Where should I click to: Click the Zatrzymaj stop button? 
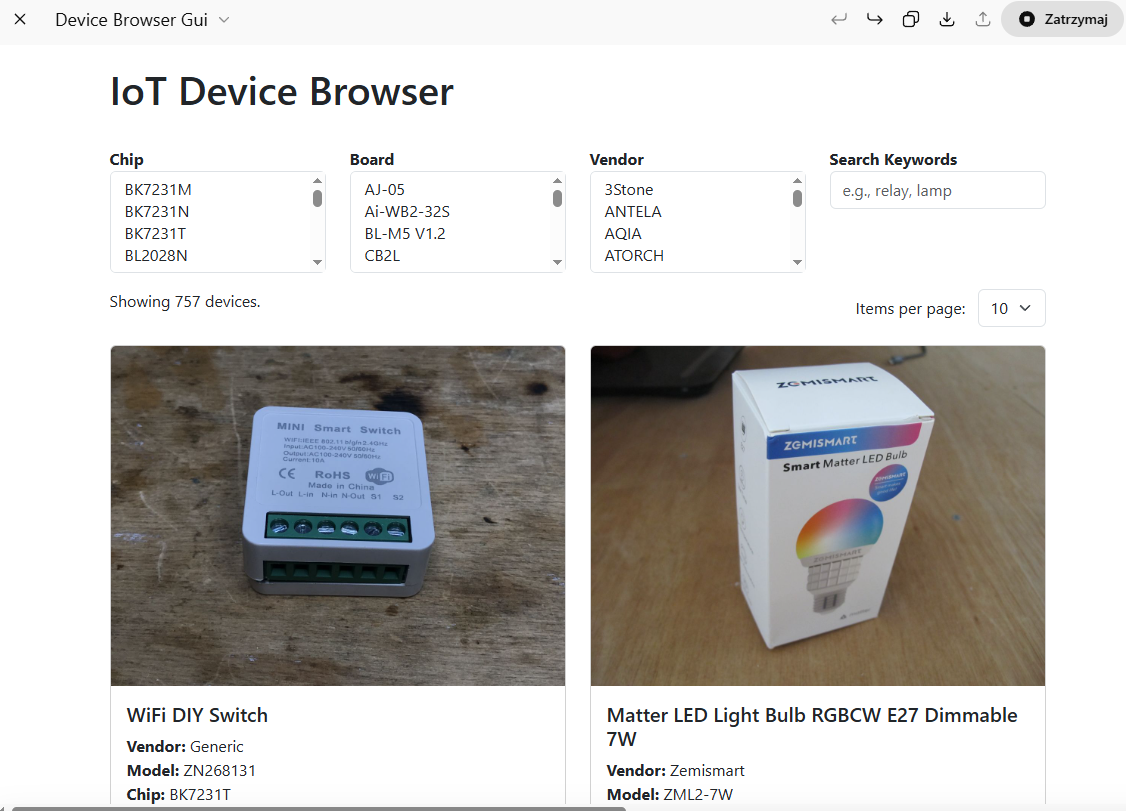click(x=1063, y=19)
